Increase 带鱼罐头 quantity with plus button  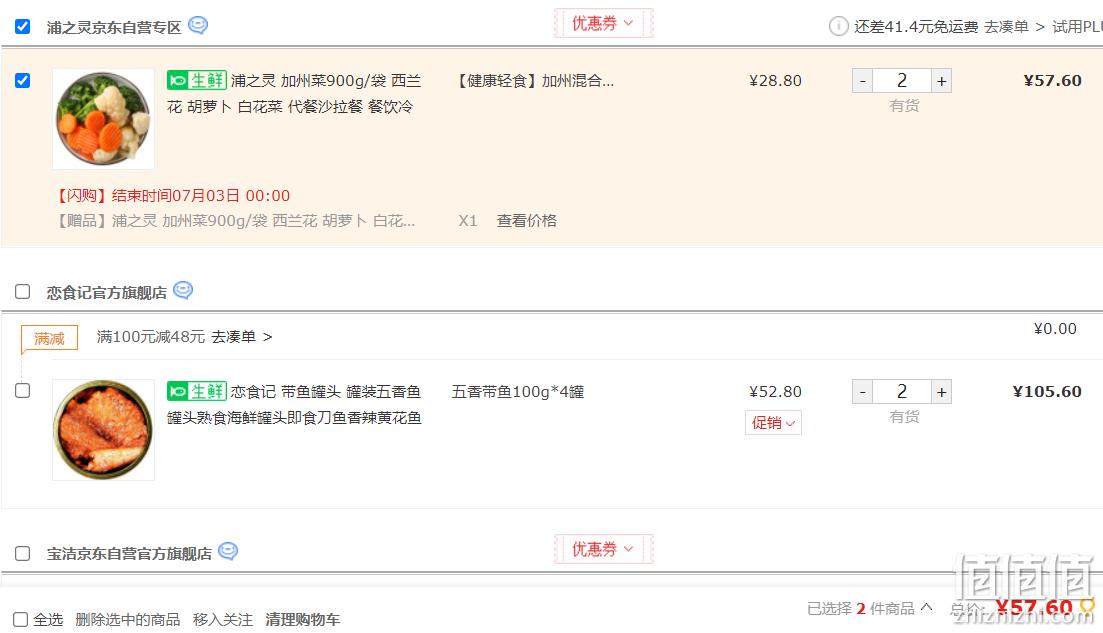point(941,392)
